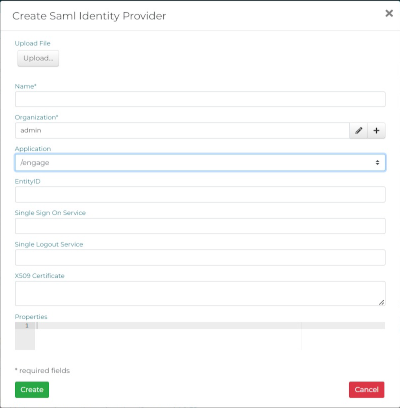The image size is (400, 408).
Task: Focus the Name input field
Action: (x=200, y=99)
